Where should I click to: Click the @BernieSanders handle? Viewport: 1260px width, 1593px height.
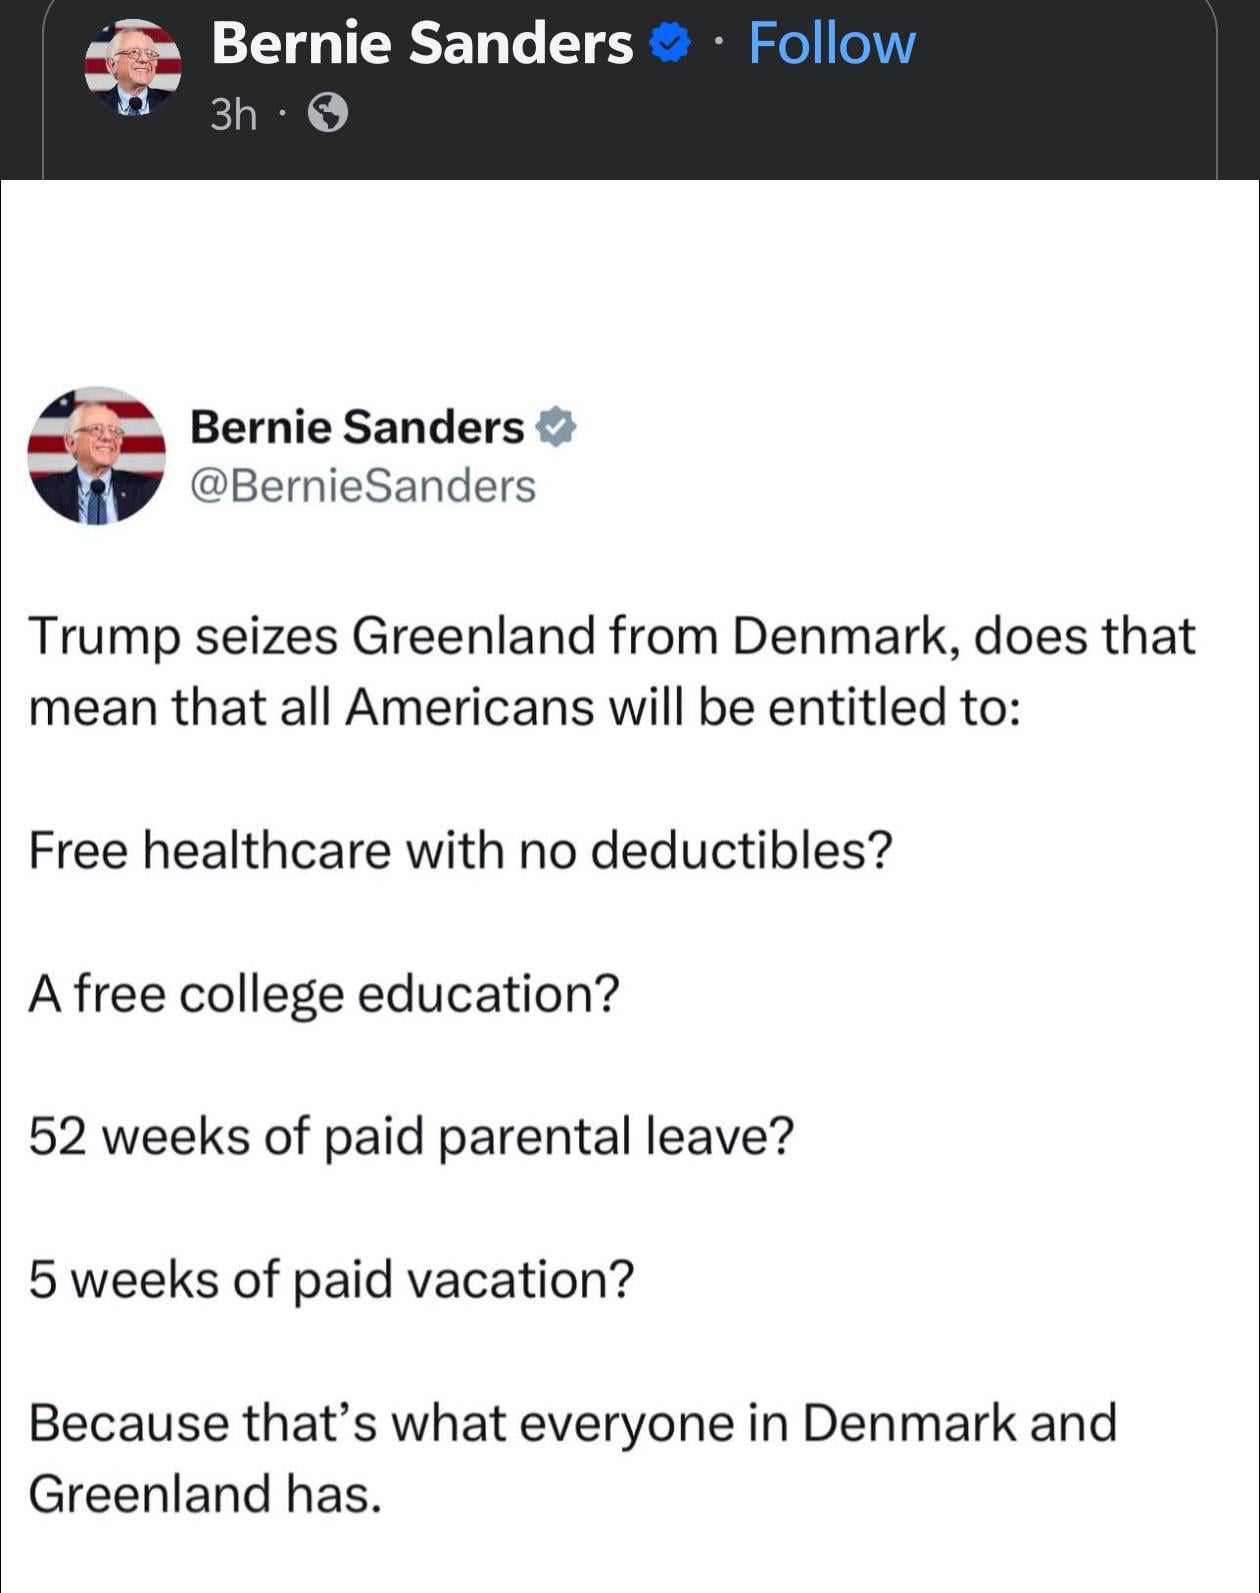tap(363, 486)
